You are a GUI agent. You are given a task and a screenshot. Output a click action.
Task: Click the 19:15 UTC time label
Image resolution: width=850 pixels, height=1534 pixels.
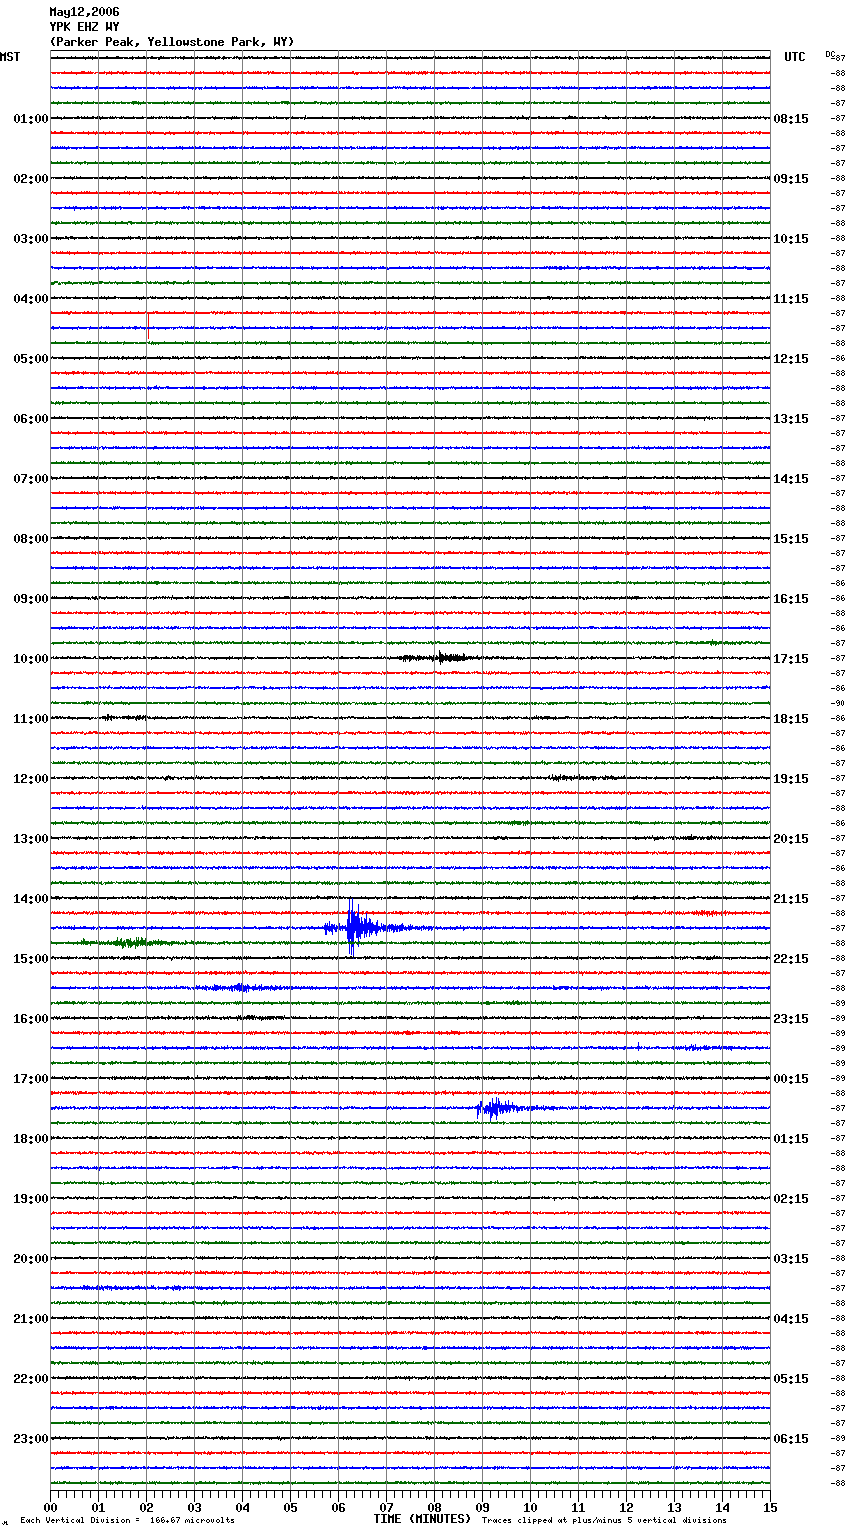791,779
